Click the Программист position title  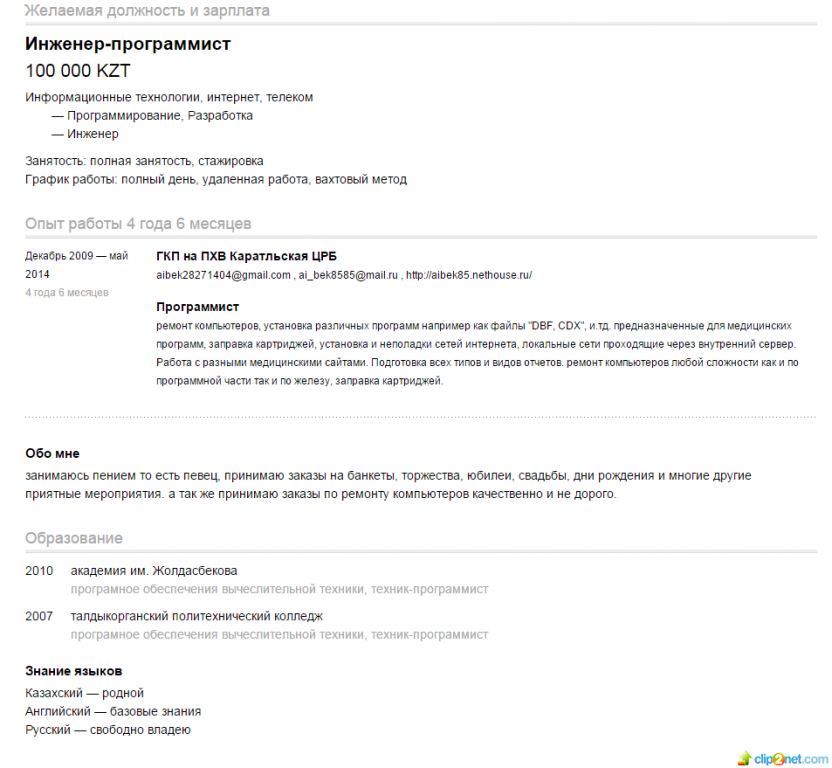coord(197,307)
